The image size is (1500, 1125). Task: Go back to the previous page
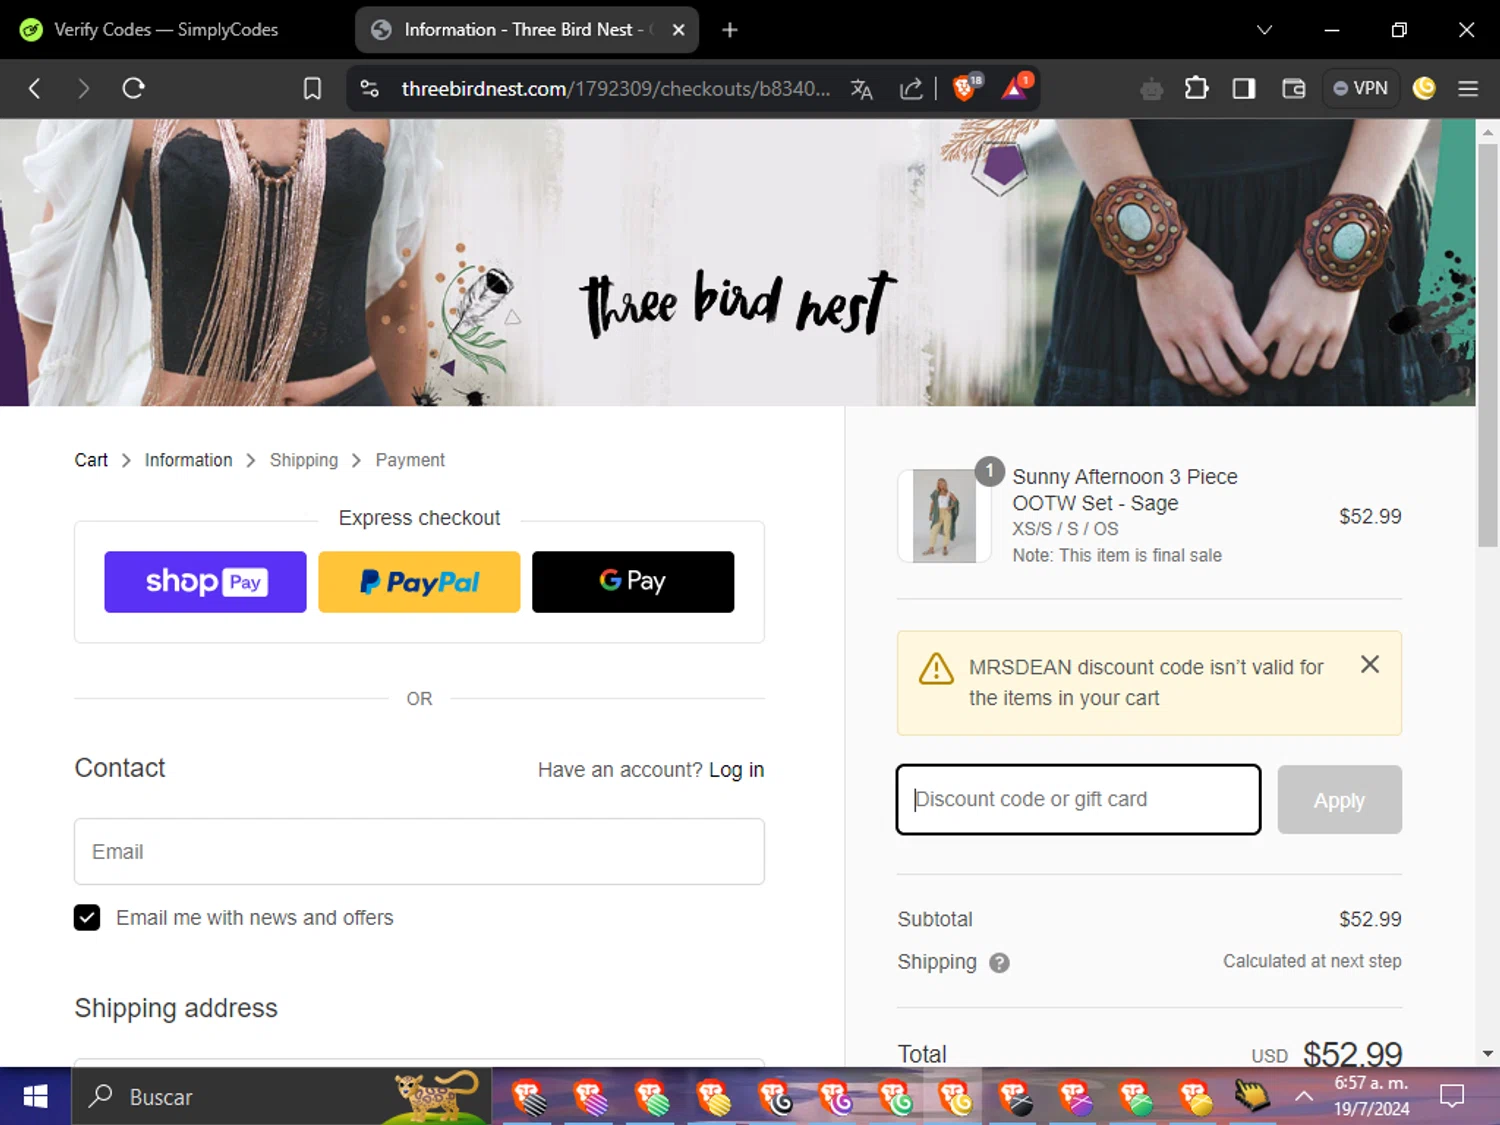(x=34, y=88)
